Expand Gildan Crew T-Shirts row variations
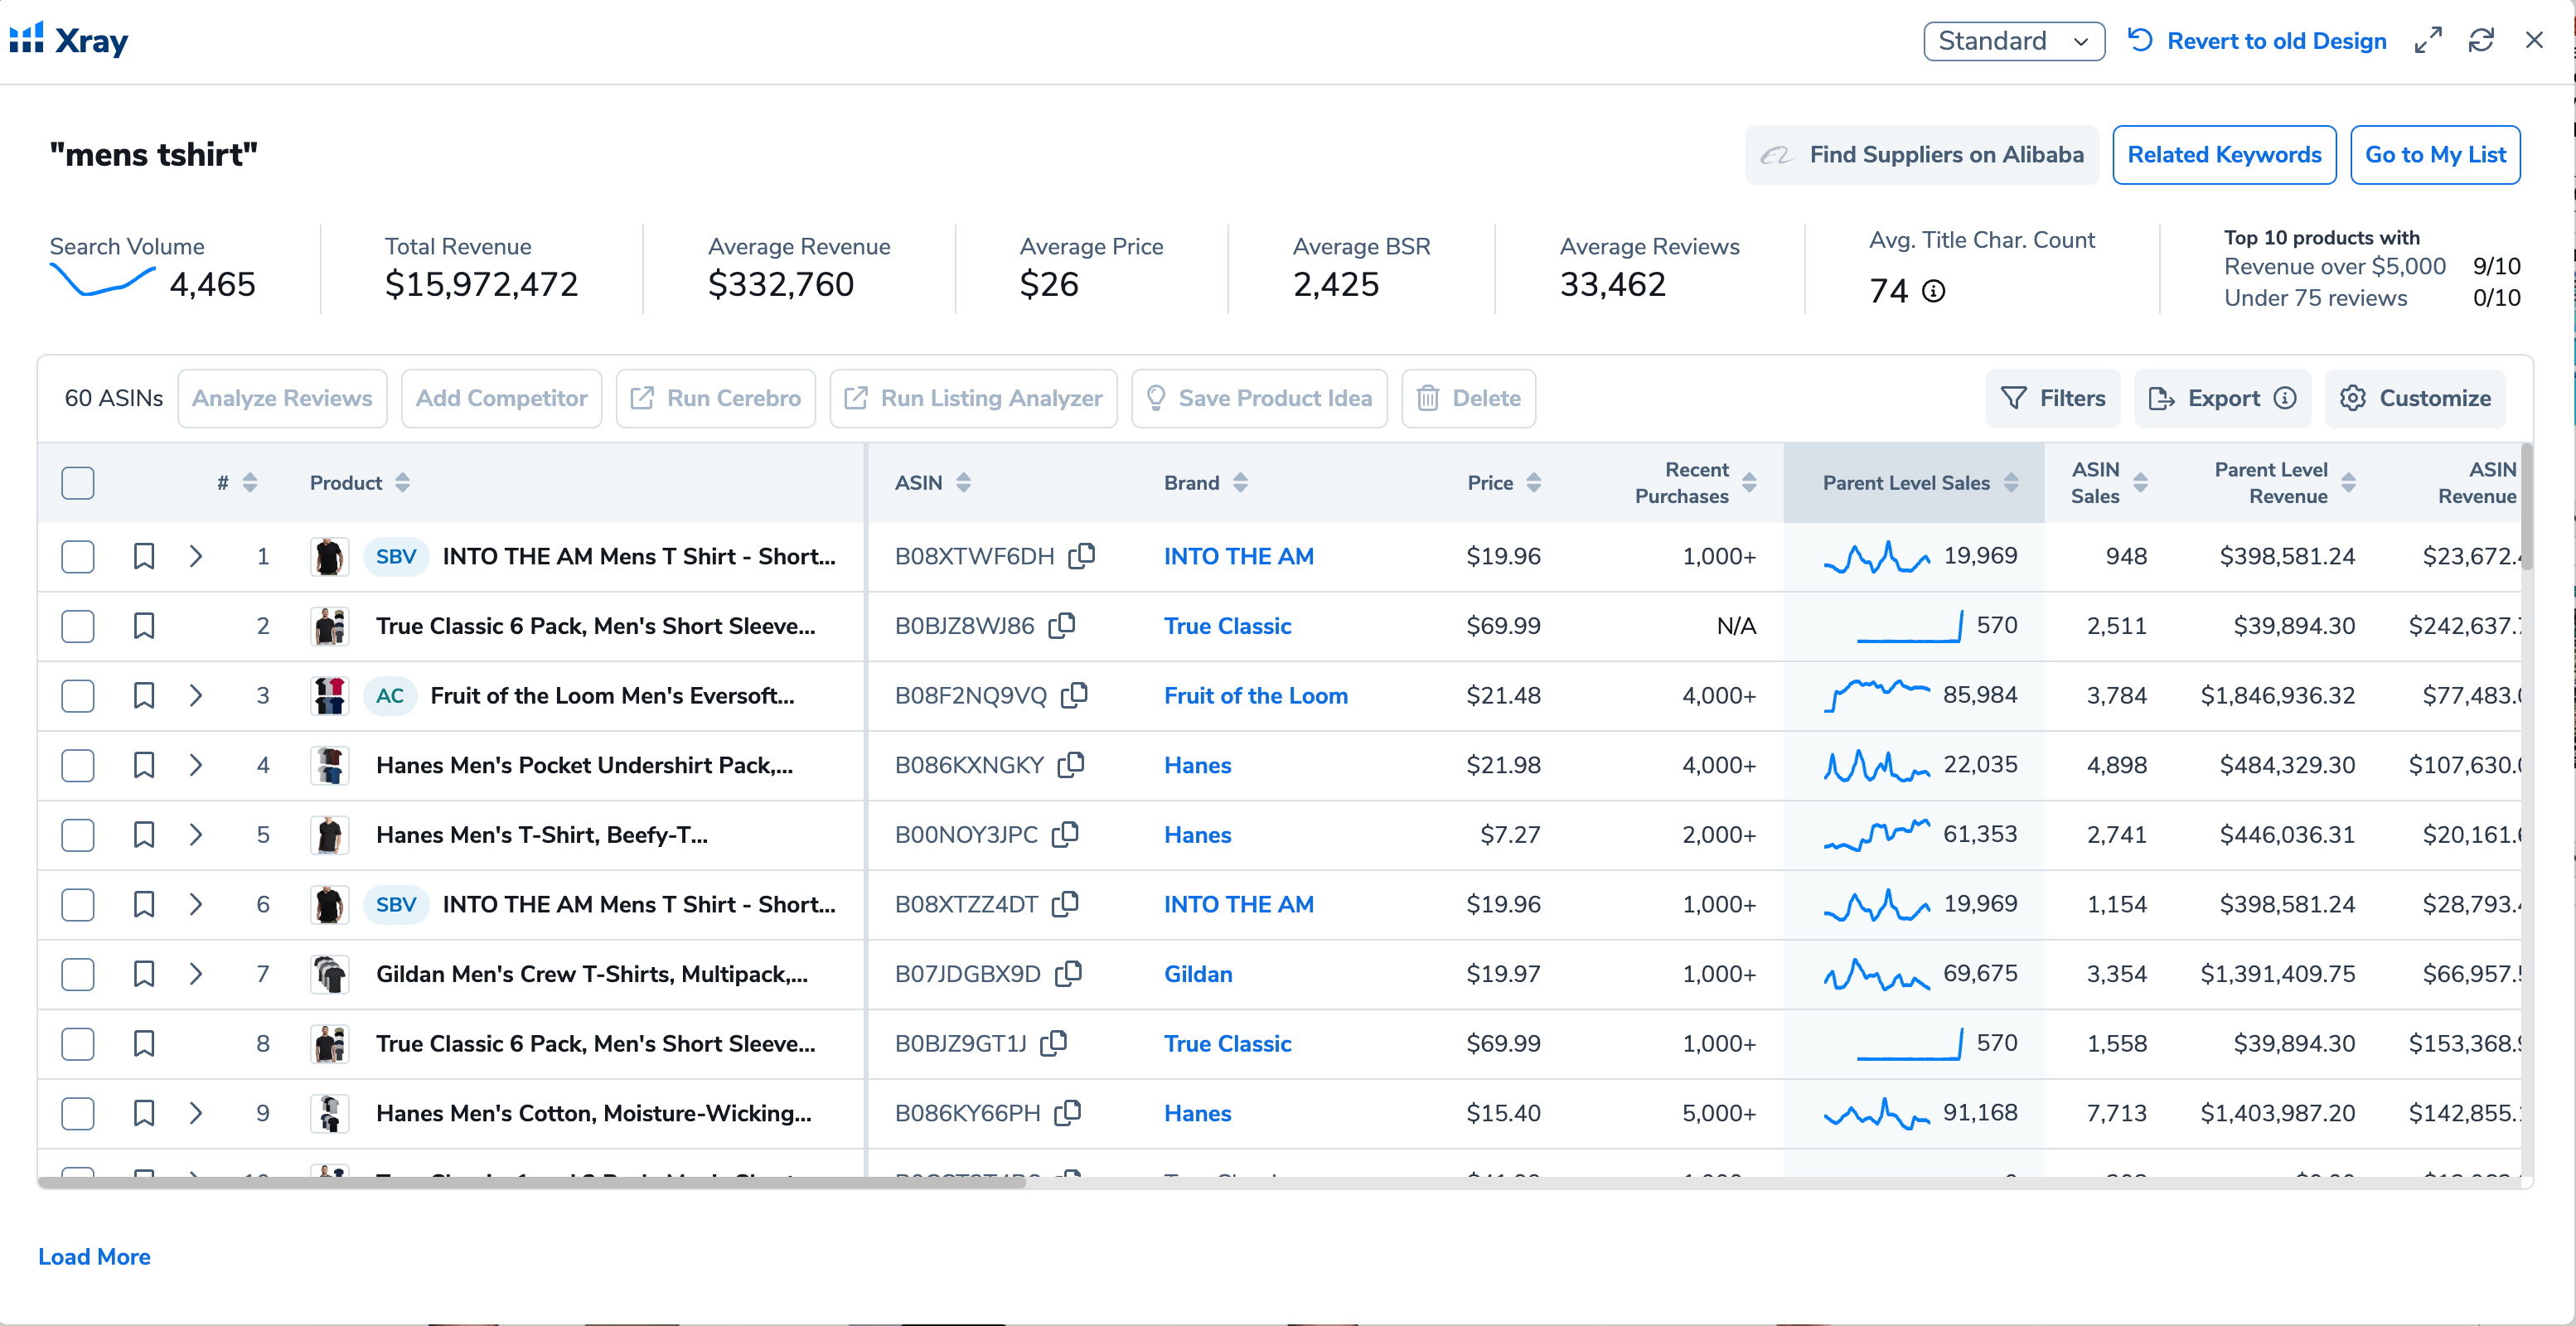2576x1326 pixels. (x=196, y=973)
